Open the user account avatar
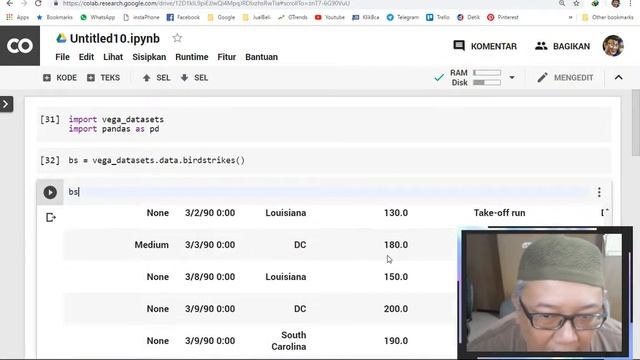This screenshot has width=640, height=360. (613, 46)
